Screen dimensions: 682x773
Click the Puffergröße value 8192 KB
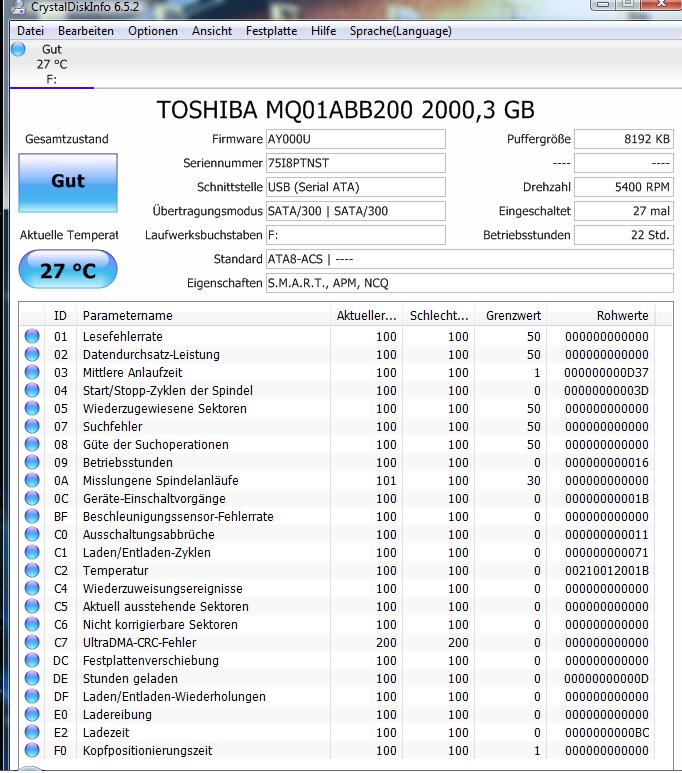pos(624,139)
